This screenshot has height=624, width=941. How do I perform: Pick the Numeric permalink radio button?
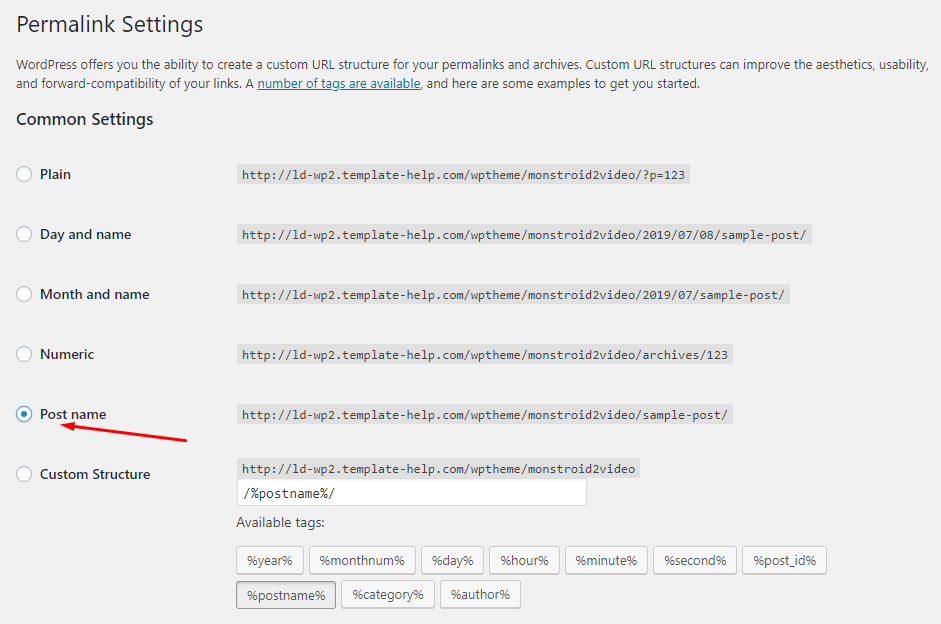pos(24,354)
